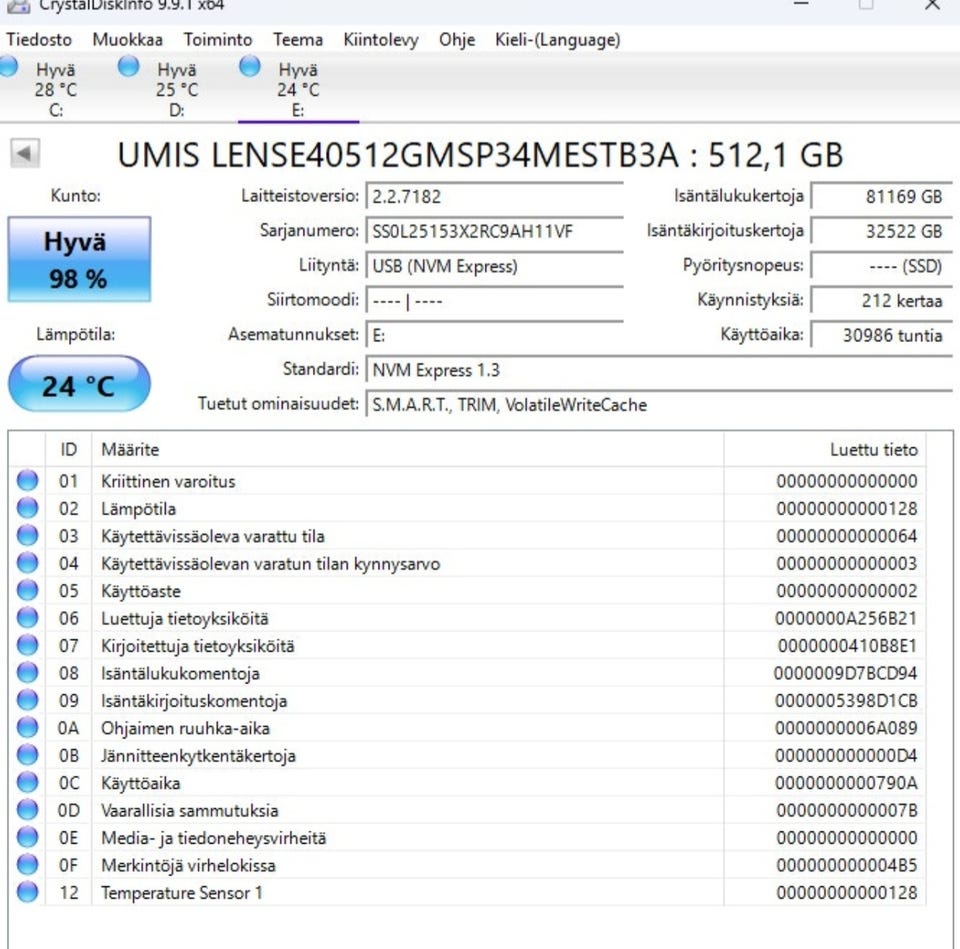Click the Standardi field NVM Express 1.3
This screenshot has height=949, width=960.
(659, 370)
